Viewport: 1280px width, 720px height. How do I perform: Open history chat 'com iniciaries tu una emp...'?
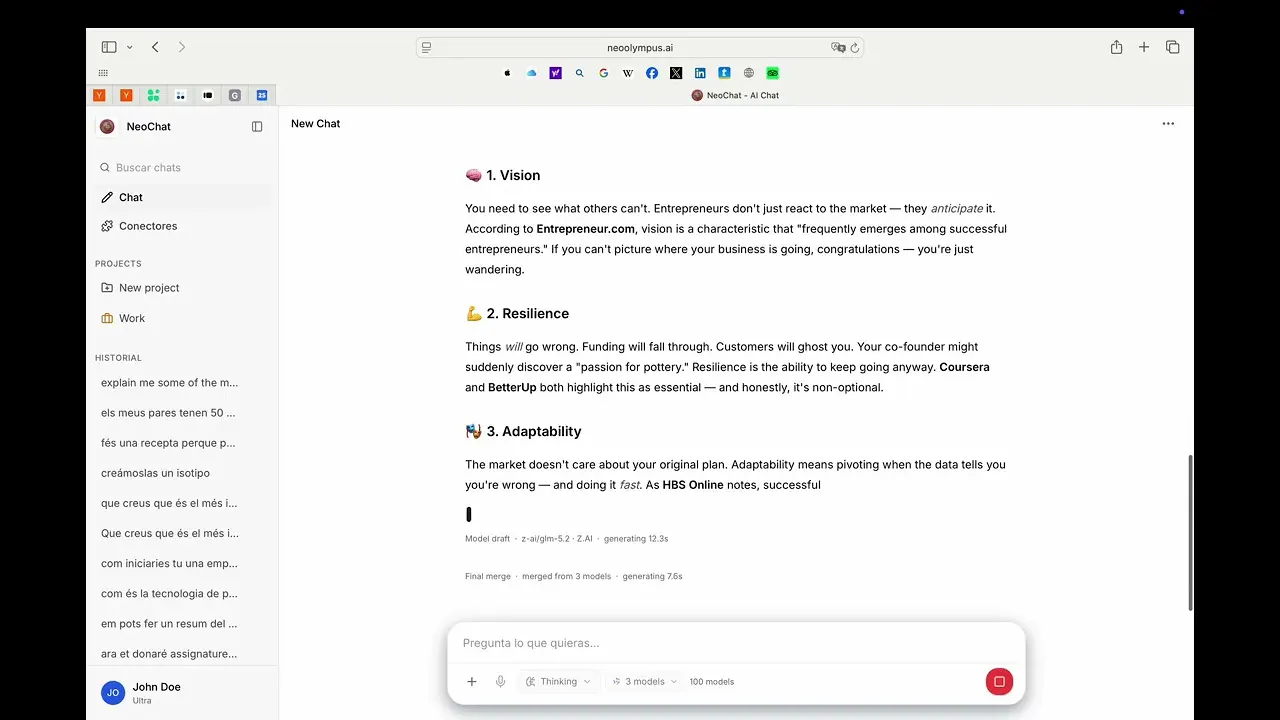(170, 563)
